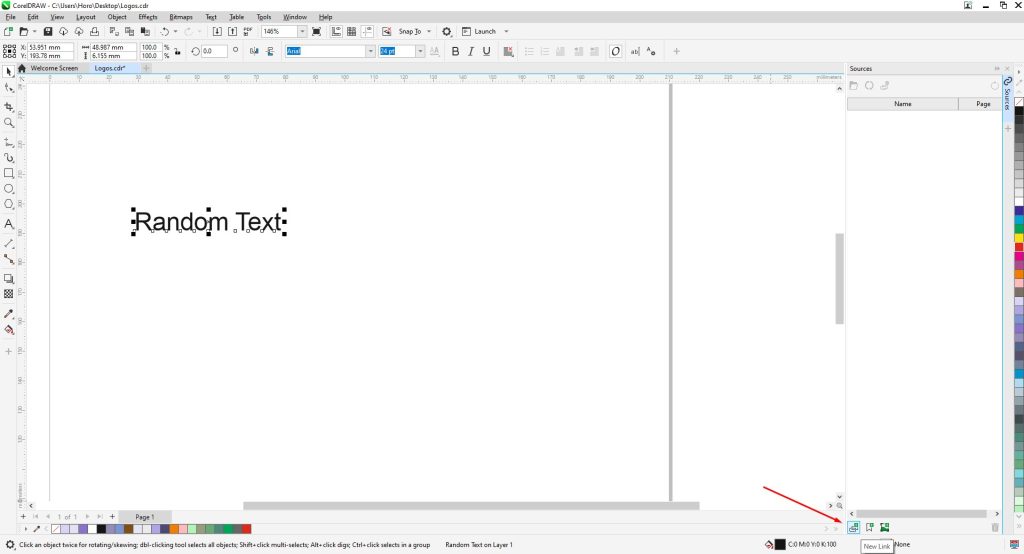Click the rotation angle input field

(x=214, y=51)
